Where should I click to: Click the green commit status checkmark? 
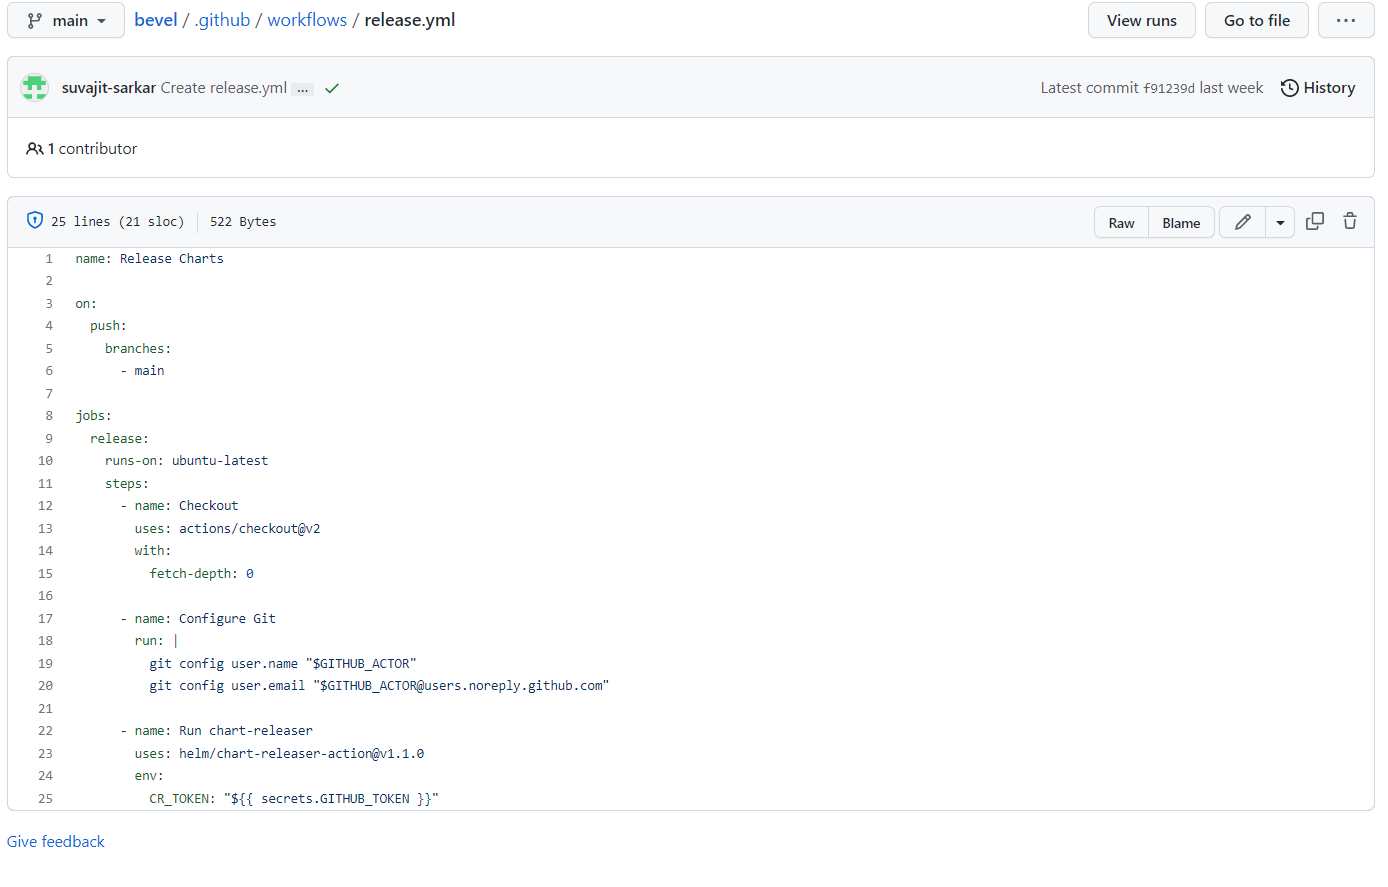(x=332, y=88)
